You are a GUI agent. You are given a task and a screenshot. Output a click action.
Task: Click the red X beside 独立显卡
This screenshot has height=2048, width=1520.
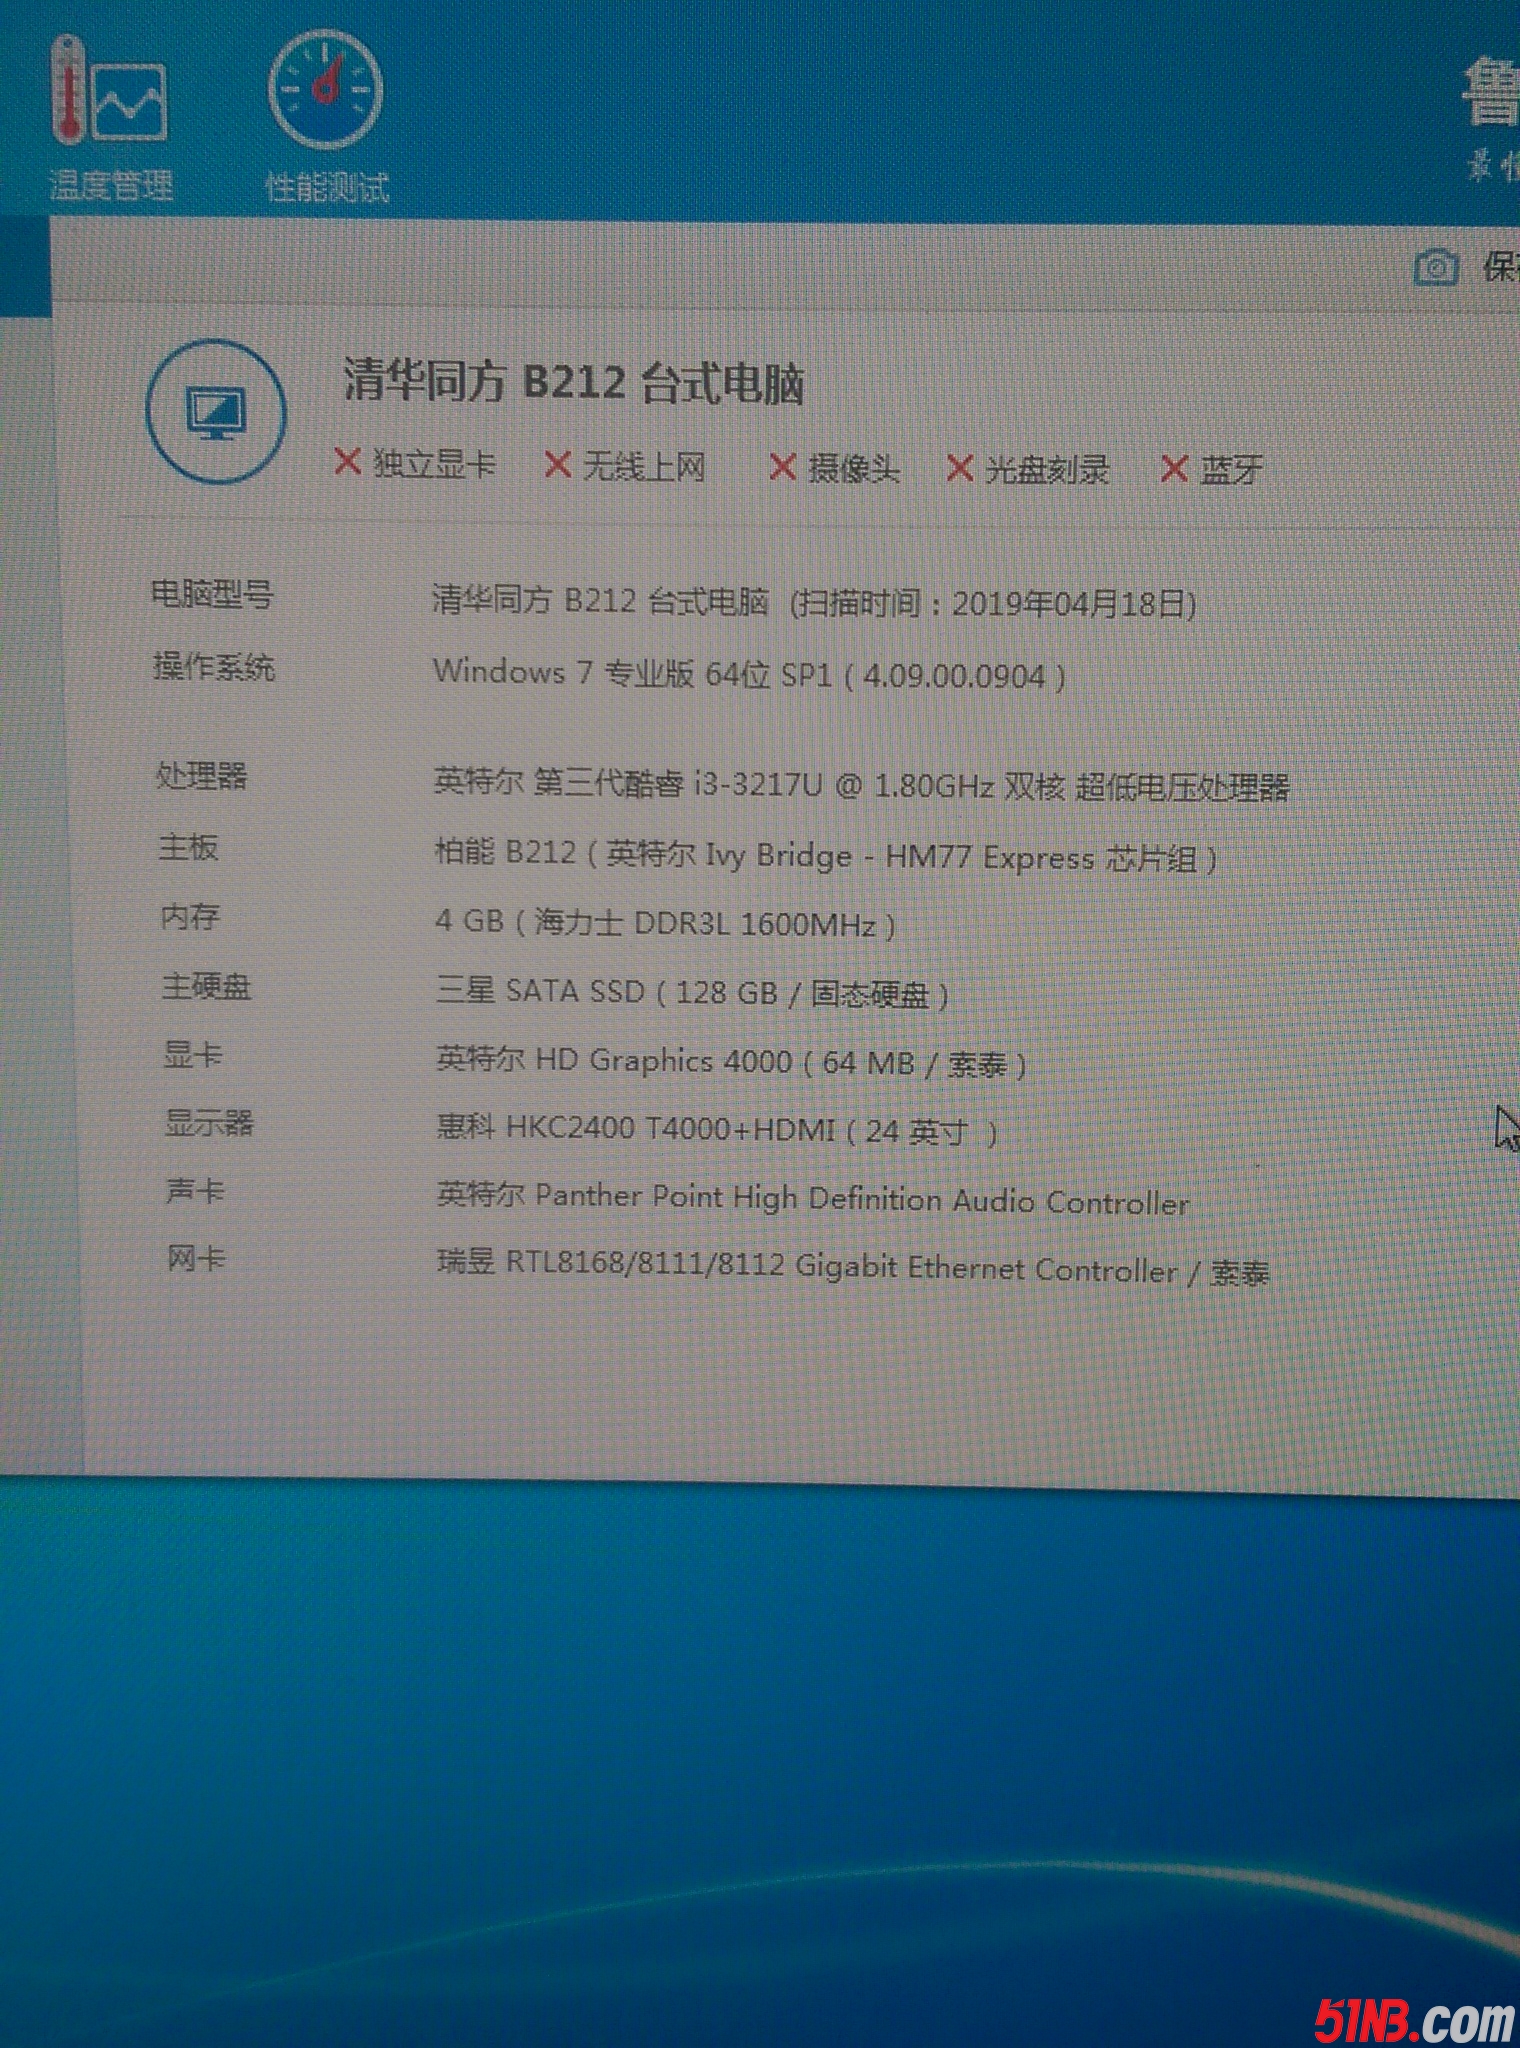point(347,462)
